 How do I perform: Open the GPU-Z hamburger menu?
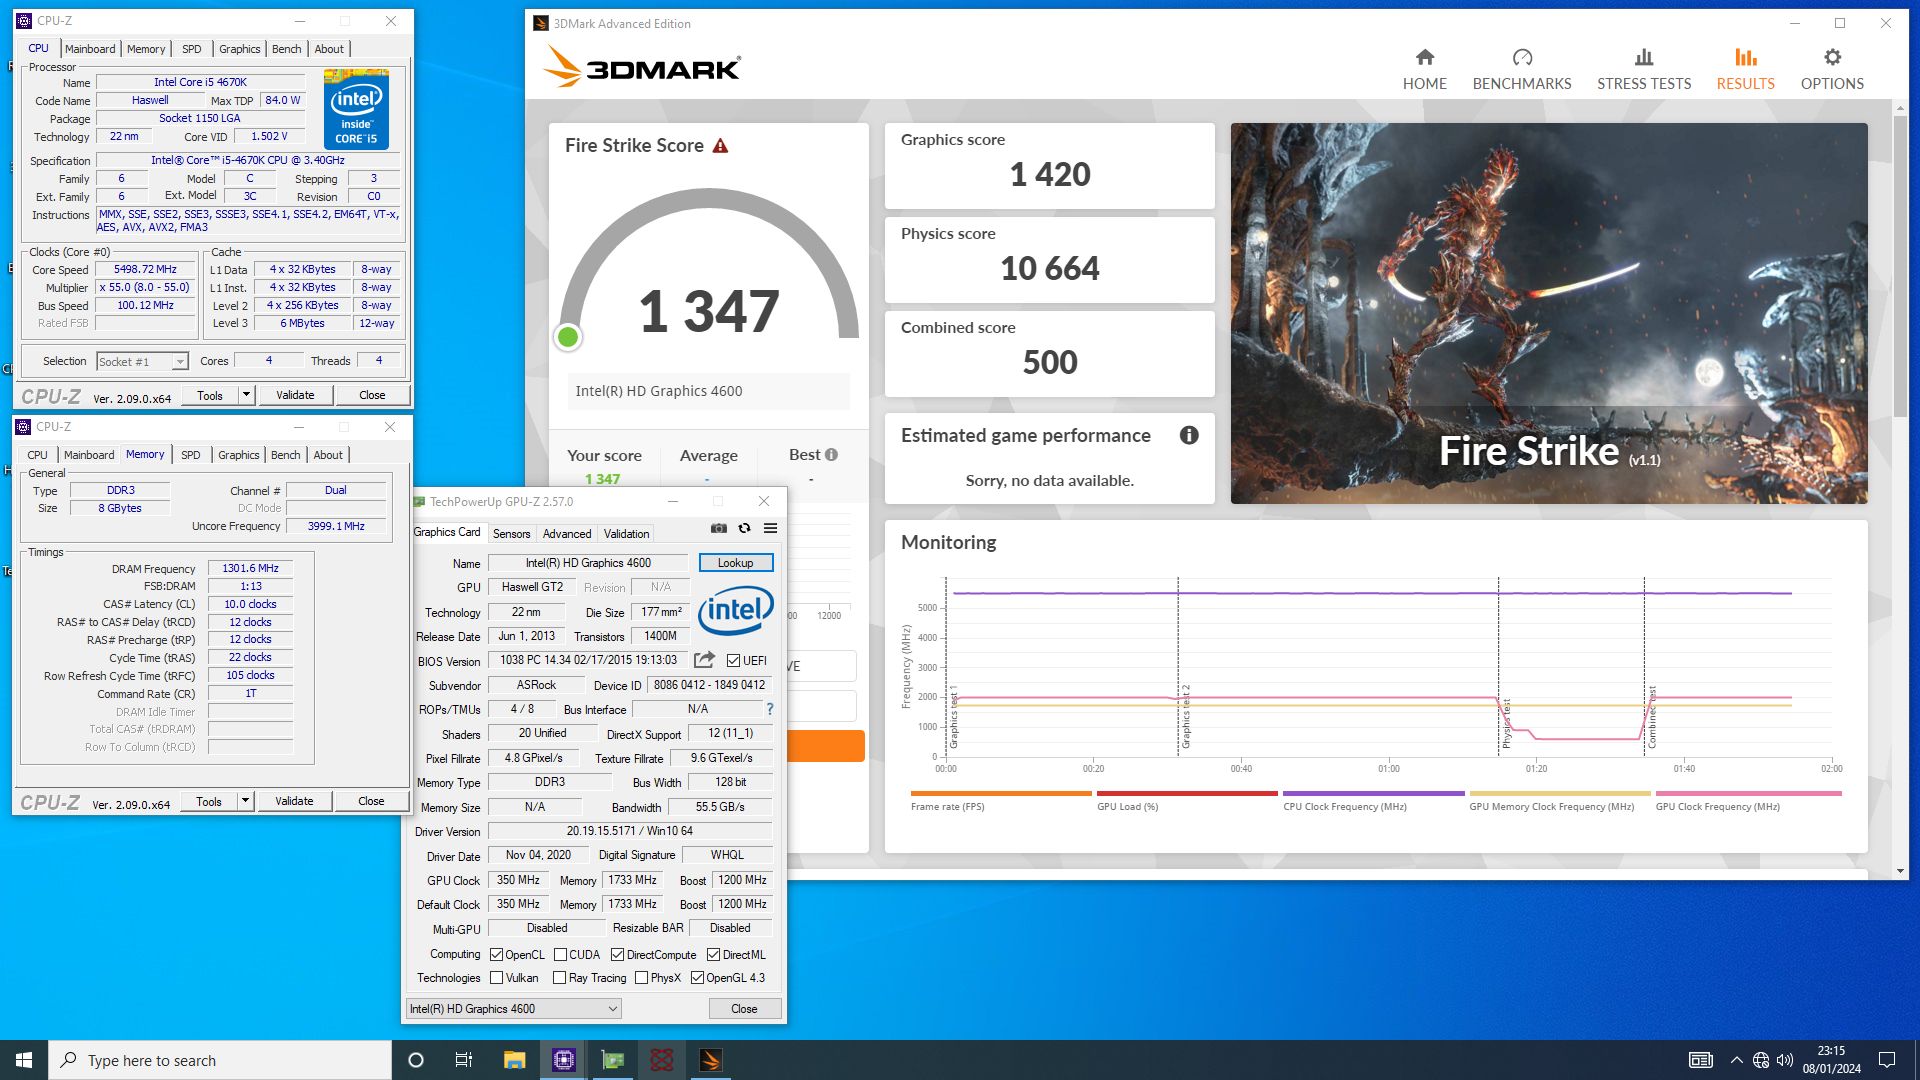770,528
